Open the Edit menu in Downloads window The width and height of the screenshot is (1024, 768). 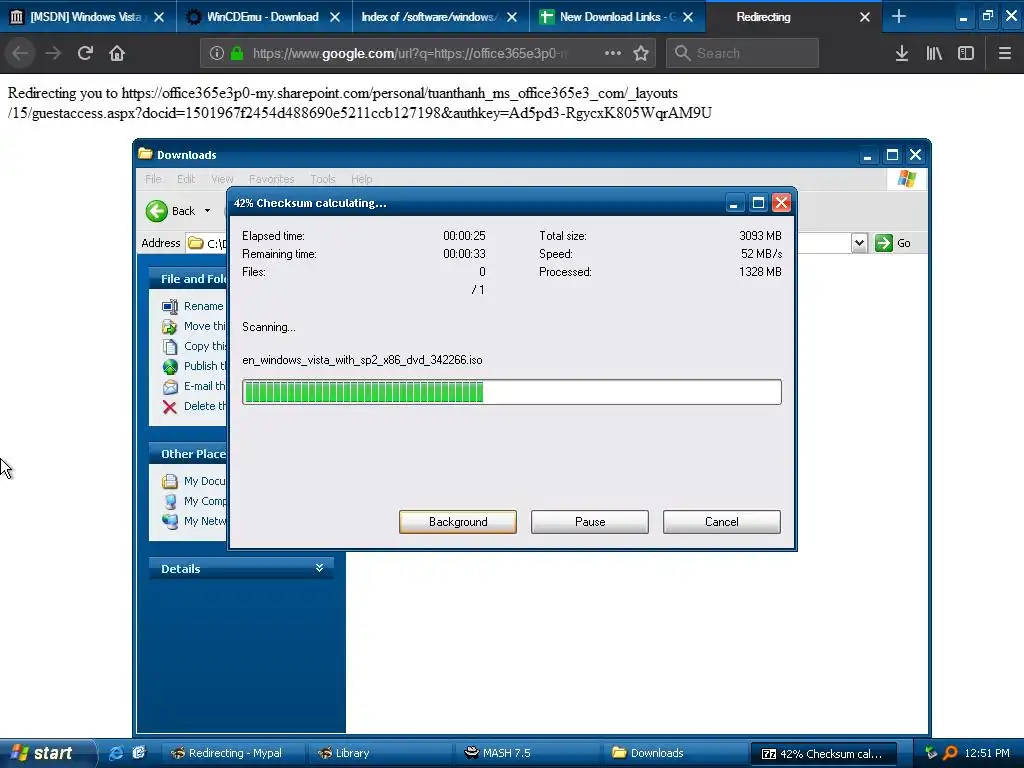point(186,179)
